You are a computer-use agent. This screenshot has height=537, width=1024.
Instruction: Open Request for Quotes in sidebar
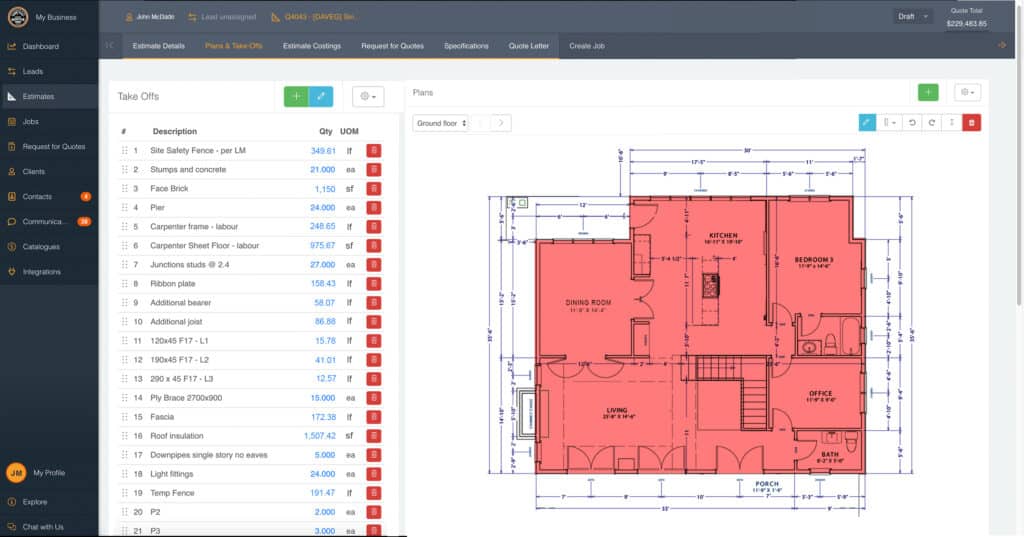point(54,146)
